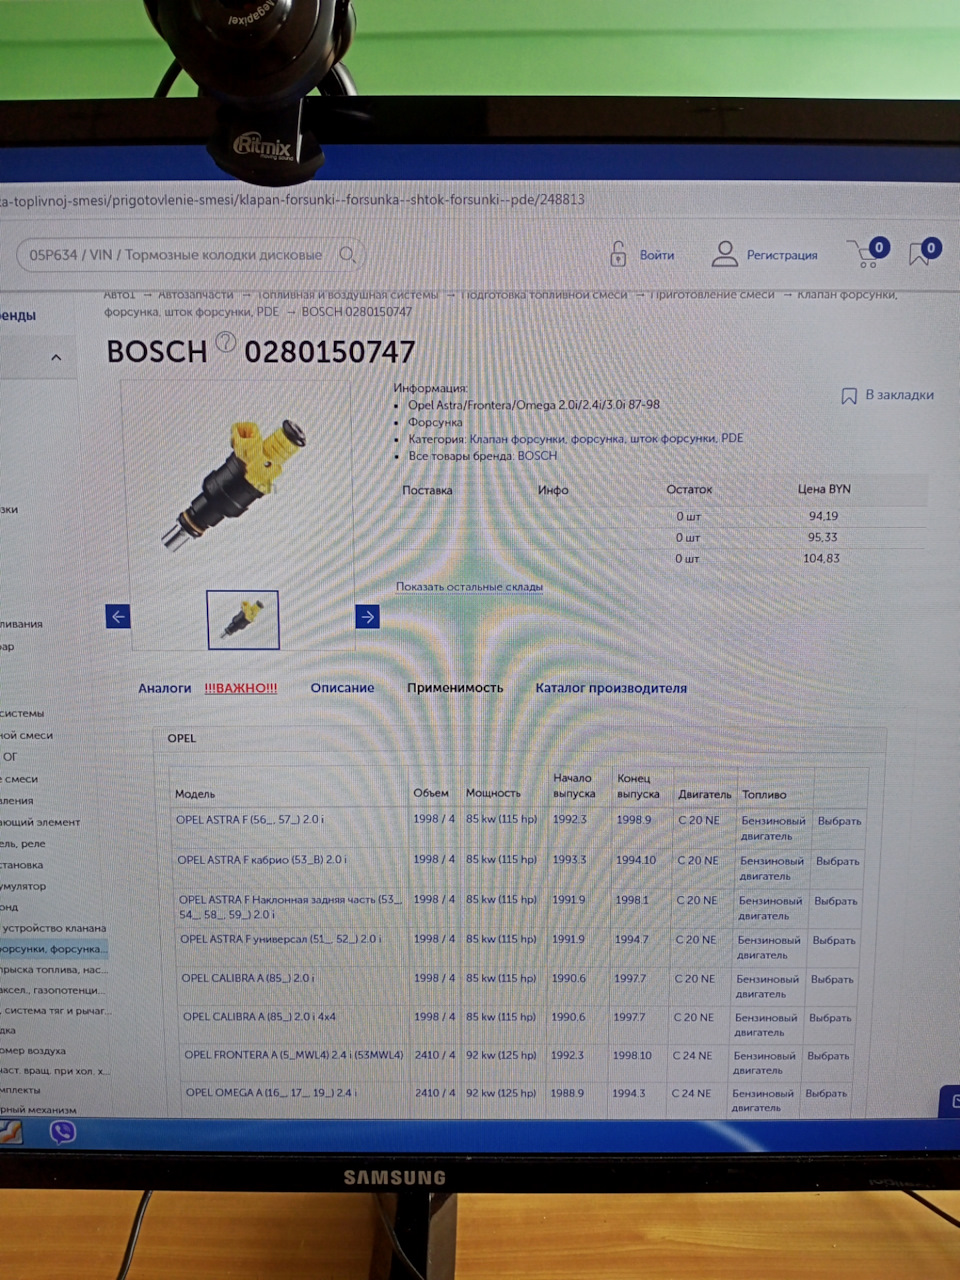Click the injector thumbnail image
Image resolution: width=960 pixels, height=1280 pixels.
pyautogui.click(x=243, y=620)
